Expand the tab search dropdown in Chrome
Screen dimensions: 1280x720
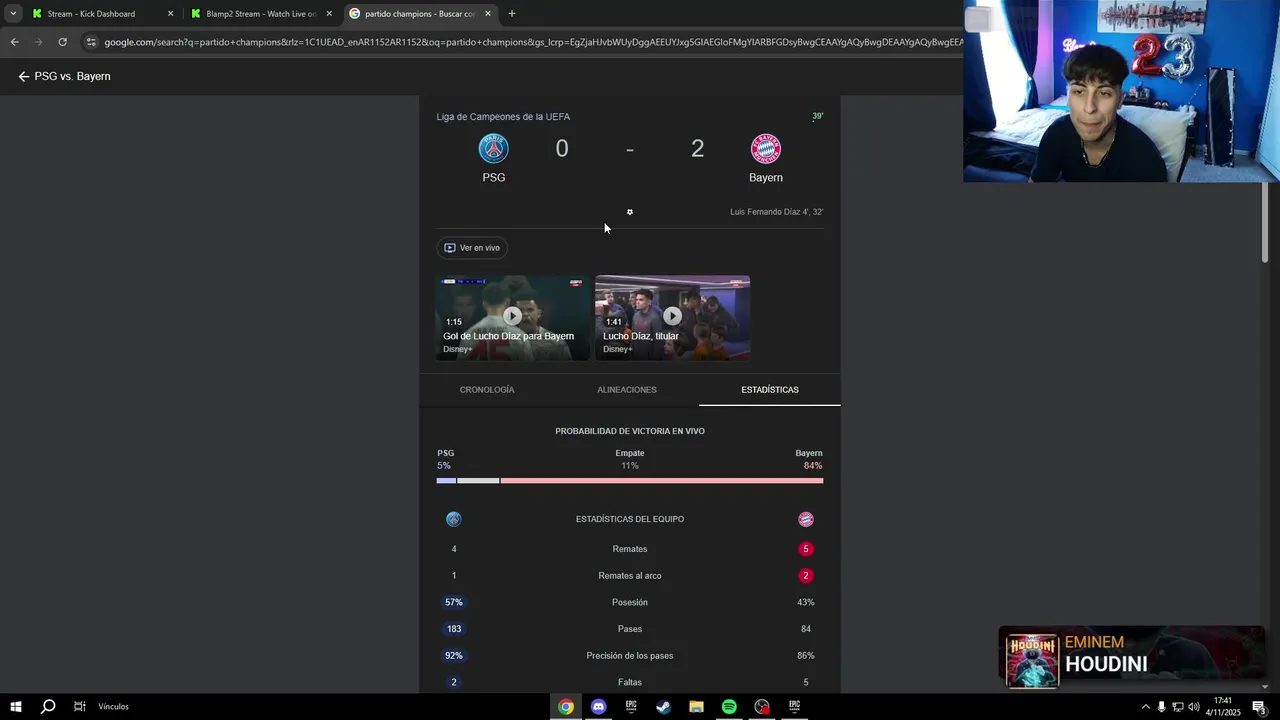[13, 14]
